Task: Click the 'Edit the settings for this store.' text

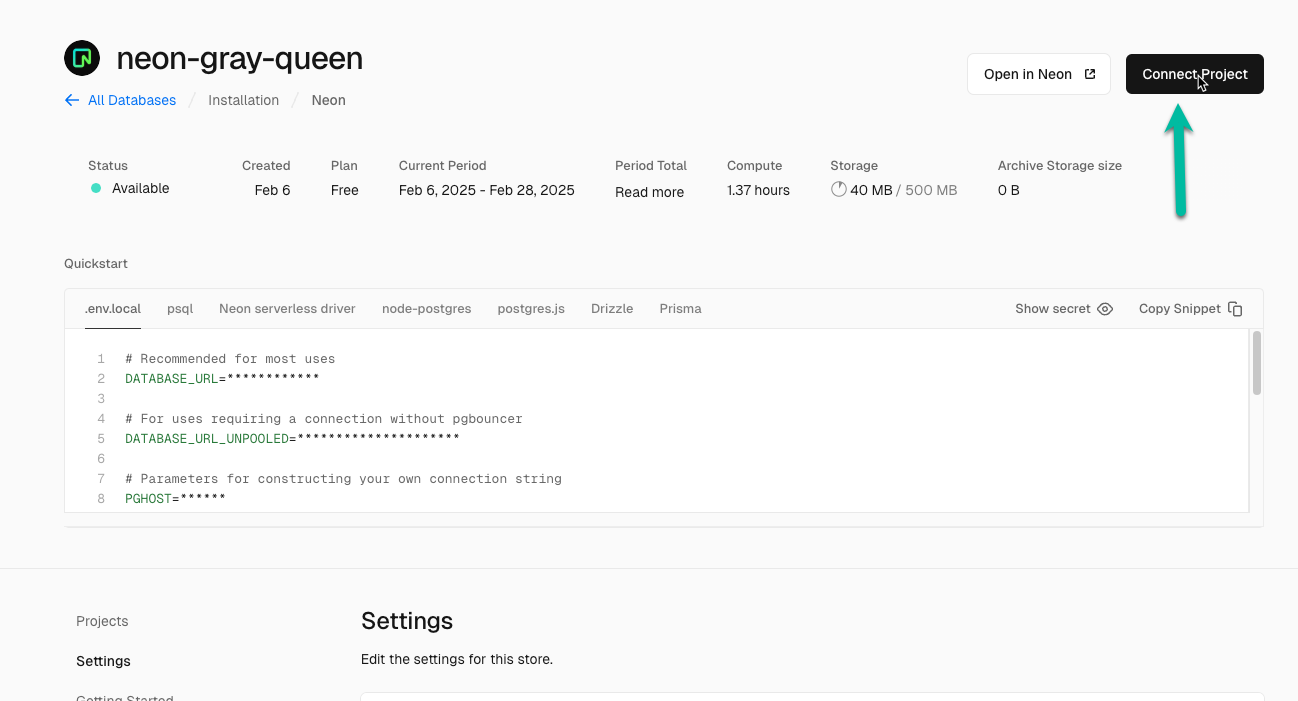Action: [x=457, y=660]
